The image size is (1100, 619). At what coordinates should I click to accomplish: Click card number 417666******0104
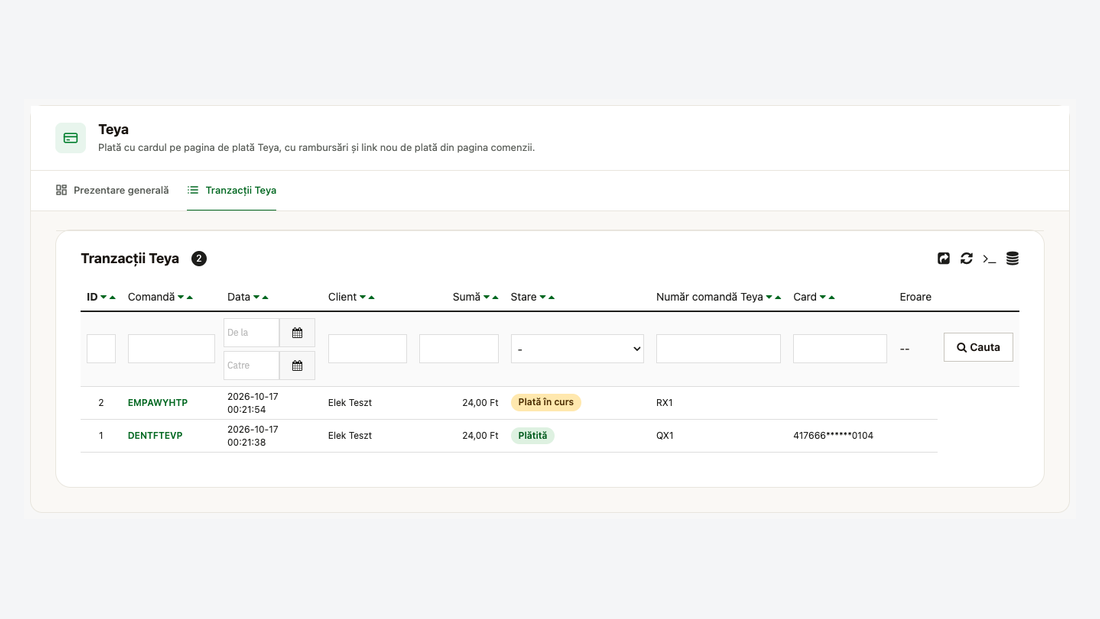pyautogui.click(x=833, y=436)
